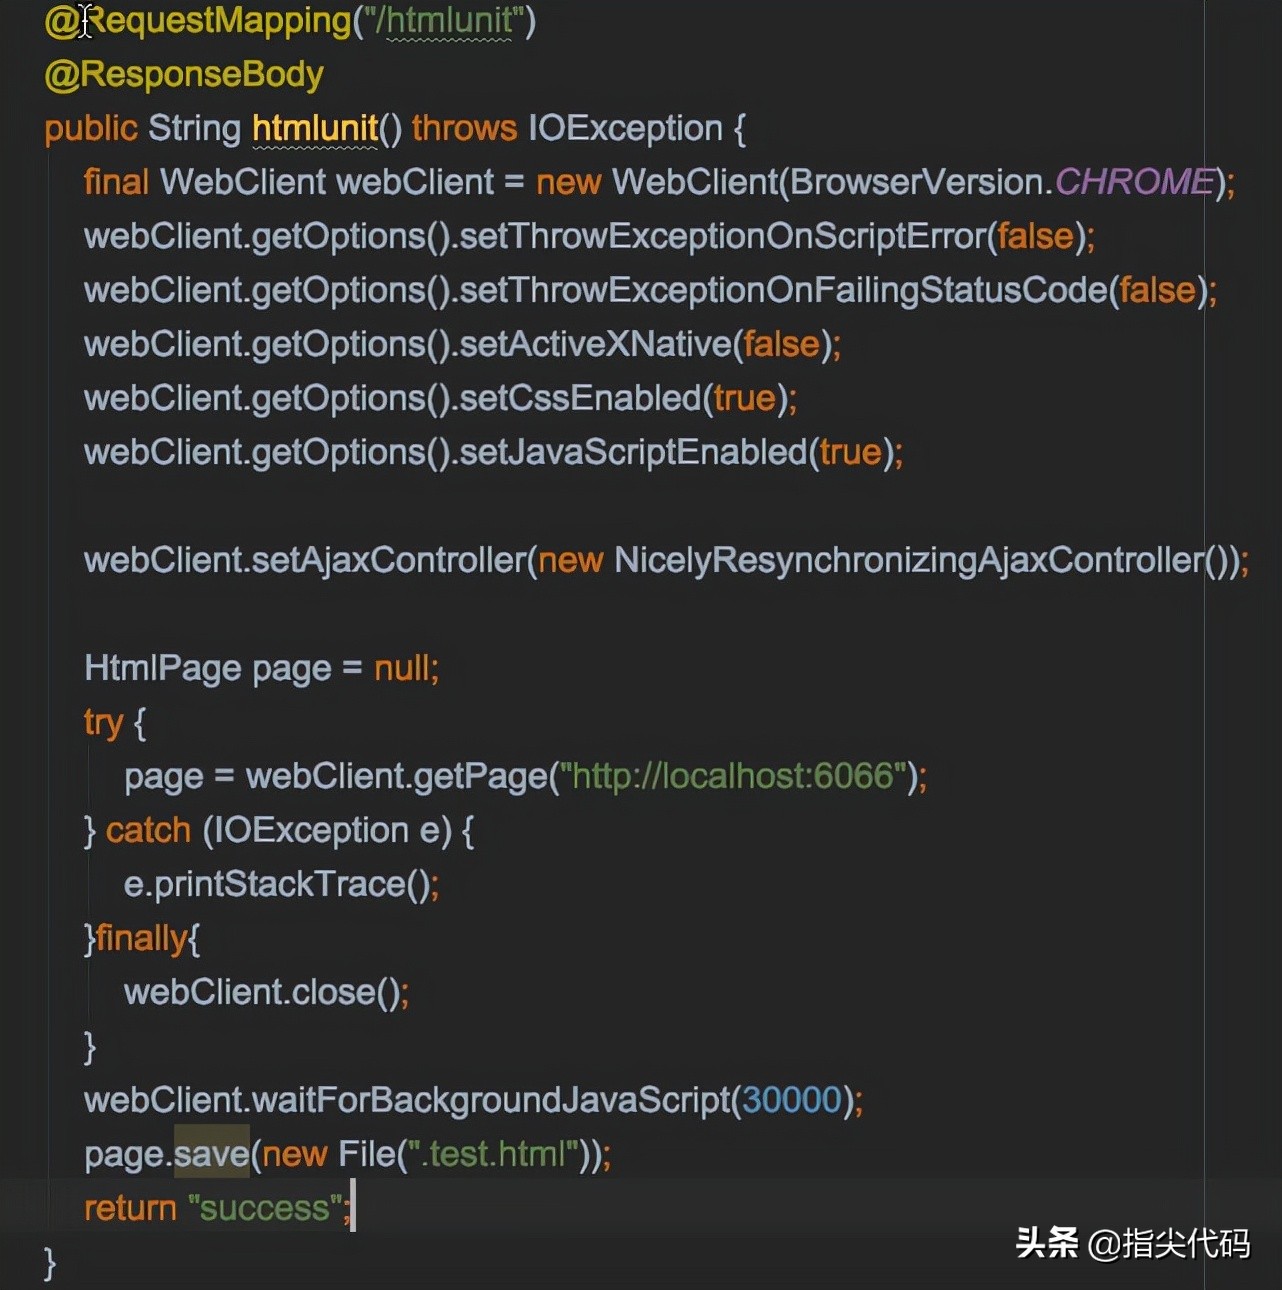
Task: Select the null keyword after HtmlPage page
Action: 401,668
